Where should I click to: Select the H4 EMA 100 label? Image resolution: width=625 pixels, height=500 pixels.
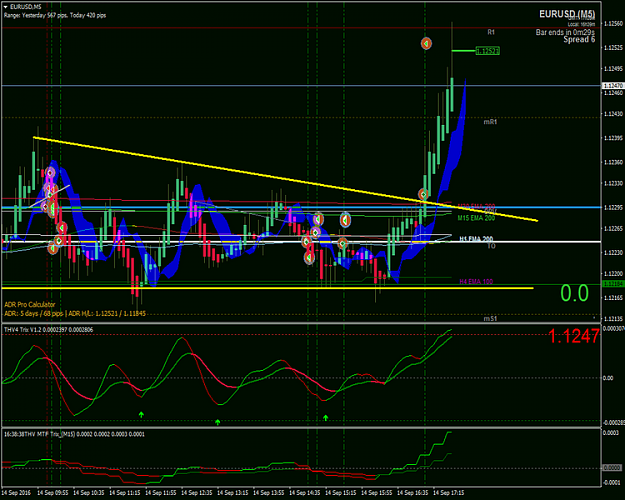pyautogui.click(x=476, y=281)
